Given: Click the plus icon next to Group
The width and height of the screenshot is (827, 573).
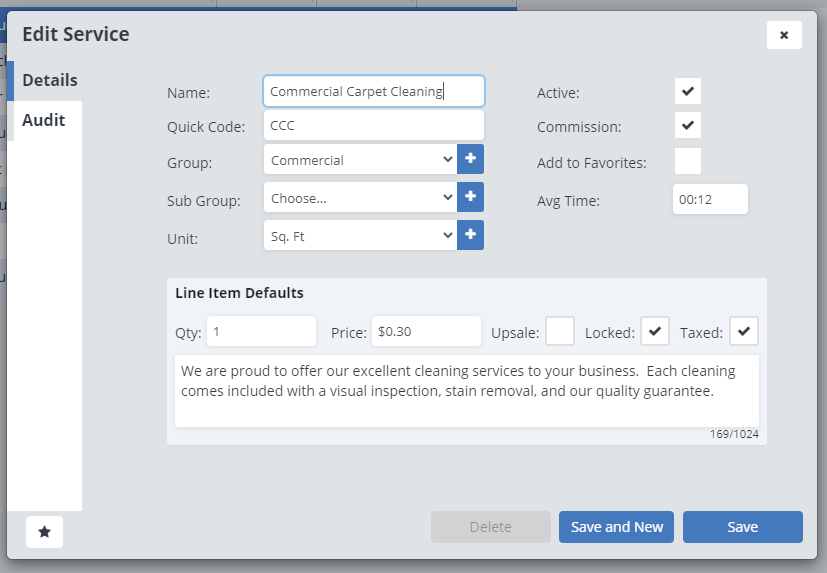Looking at the screenshot, I should (470, 159).
